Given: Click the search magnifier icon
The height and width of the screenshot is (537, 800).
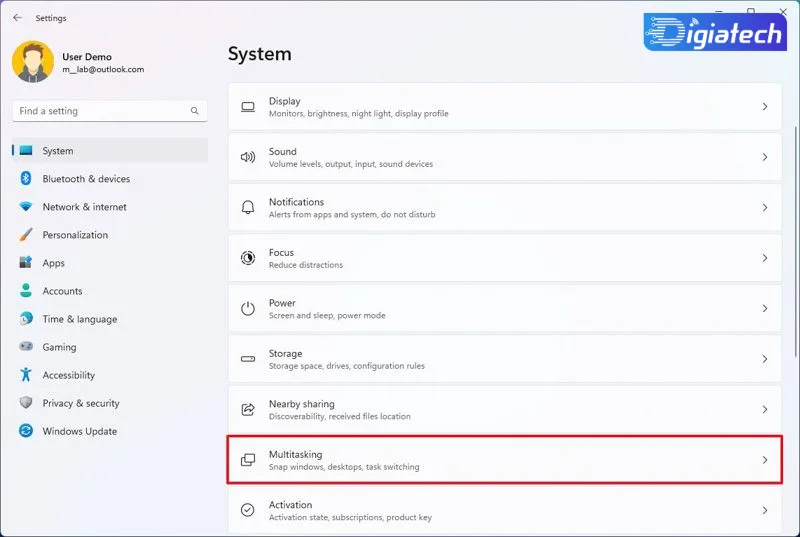Looking at the screenshot, I should (194, 111).
